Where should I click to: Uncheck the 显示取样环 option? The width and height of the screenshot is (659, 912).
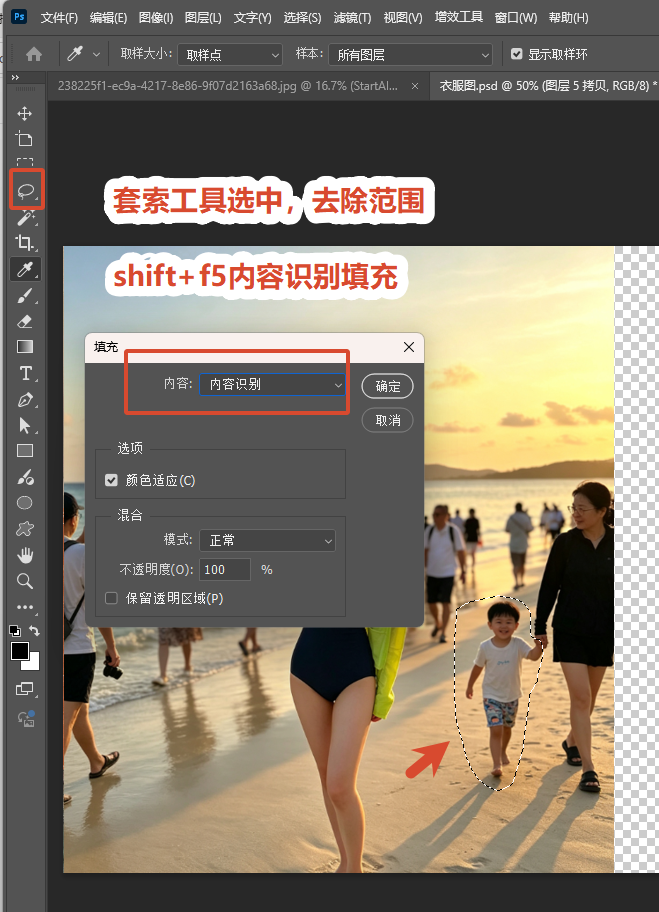[516, 54]
